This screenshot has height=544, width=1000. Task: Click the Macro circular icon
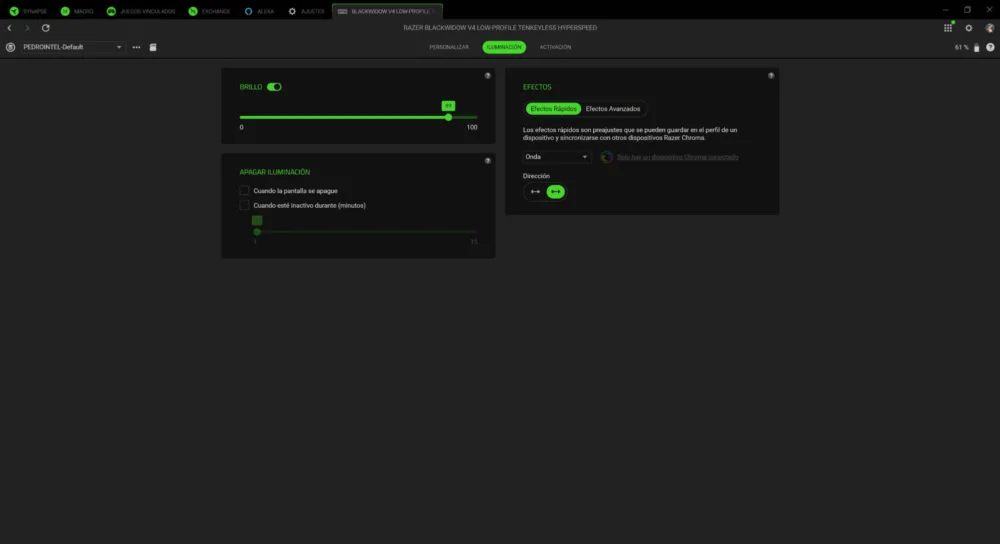[65, 11]
